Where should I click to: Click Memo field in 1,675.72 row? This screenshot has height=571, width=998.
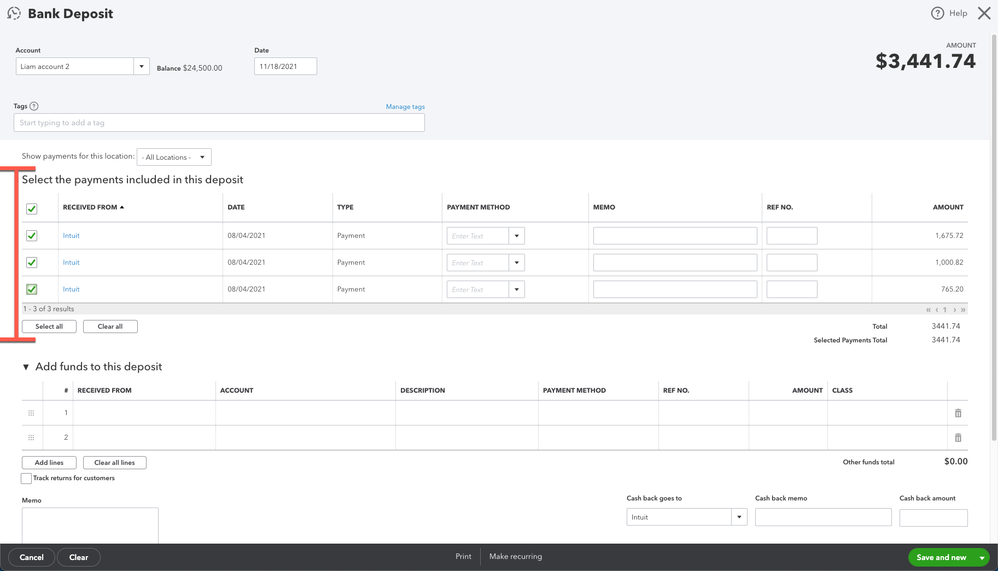tap(675, 236)
